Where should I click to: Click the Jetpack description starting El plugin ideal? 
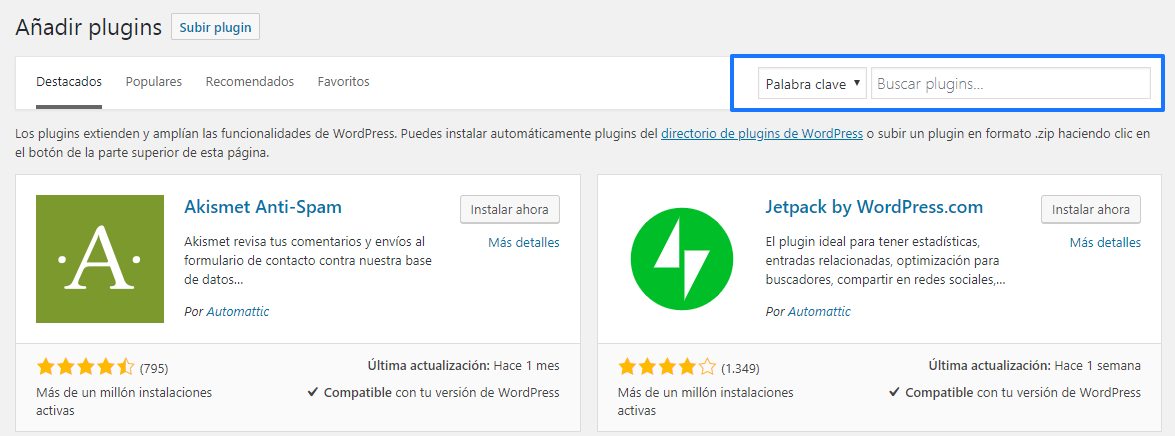tap(885, 261)
